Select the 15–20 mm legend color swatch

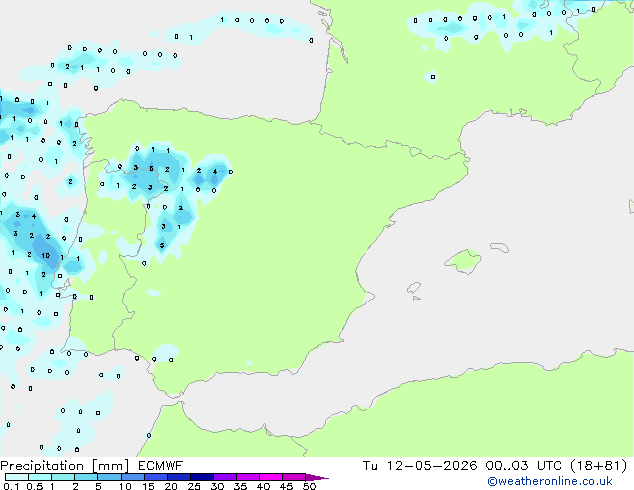click(x=155, y=477)
